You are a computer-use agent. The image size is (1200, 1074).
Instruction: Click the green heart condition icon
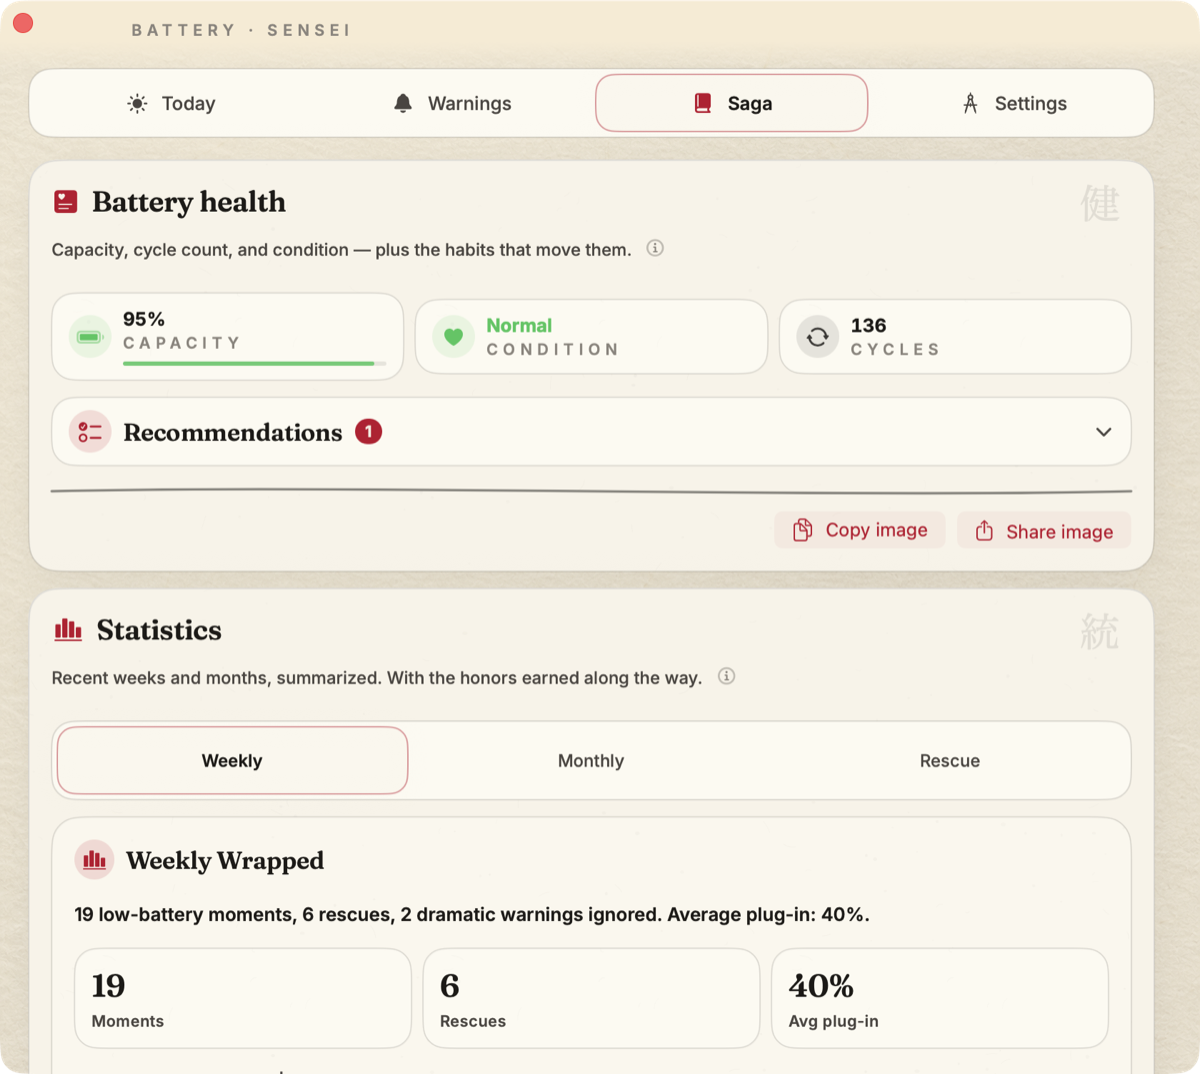pyautogui.click(x=453, y=337)
